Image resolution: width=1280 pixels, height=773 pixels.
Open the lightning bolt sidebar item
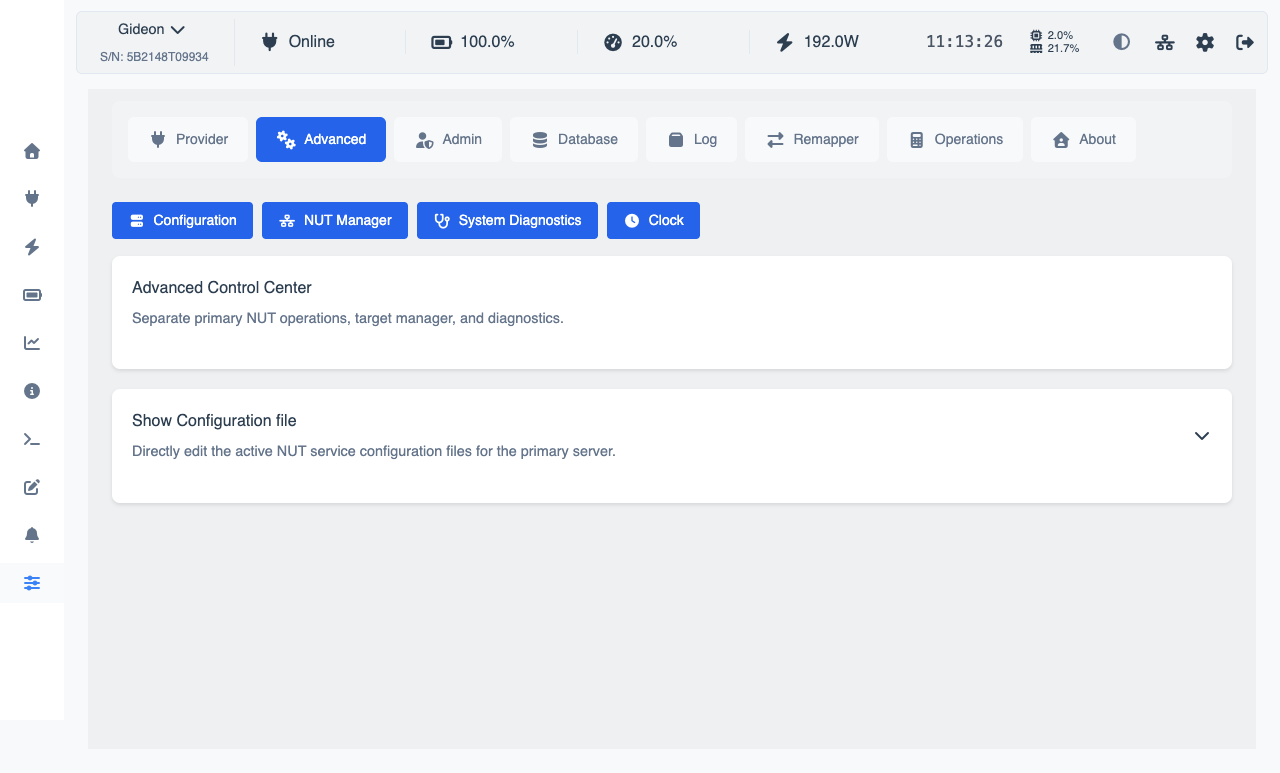coord(32,247)
